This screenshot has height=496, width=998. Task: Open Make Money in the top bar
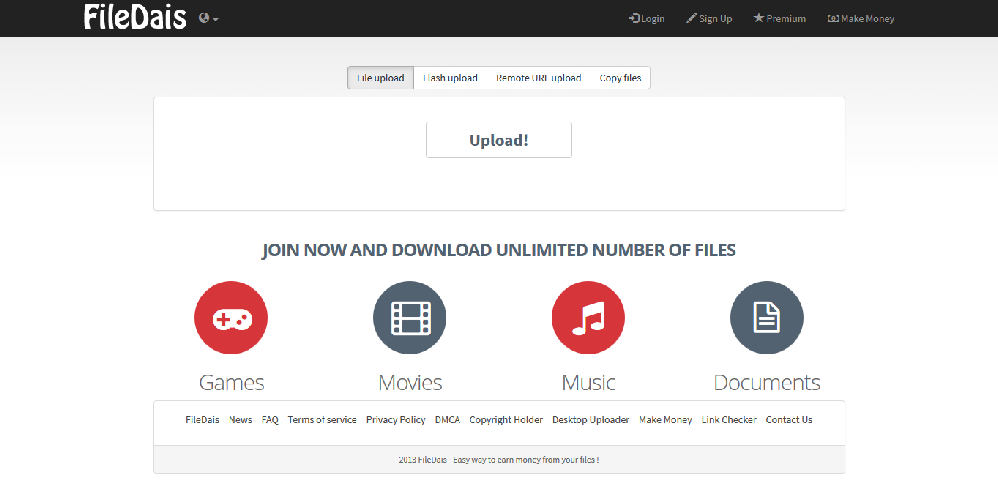coord(861,18)
